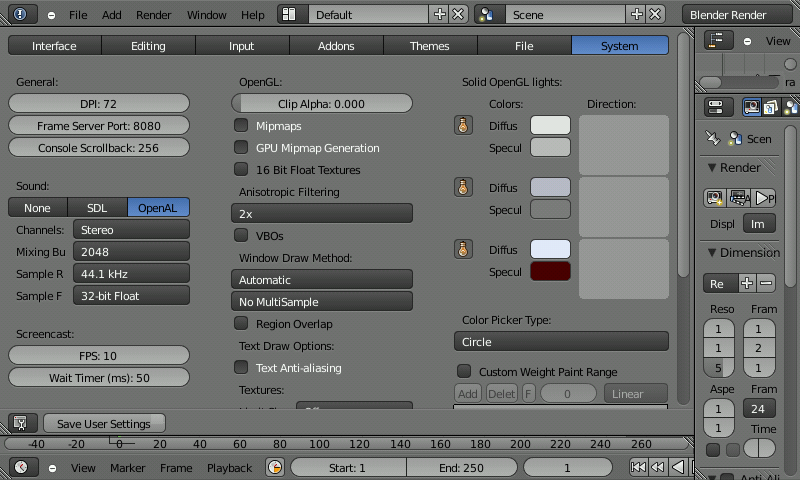Image resolution: width=800 pixels, height=480 pixels.
Task: Click the screen layout browse icon
Action: [x=289, y=15]
